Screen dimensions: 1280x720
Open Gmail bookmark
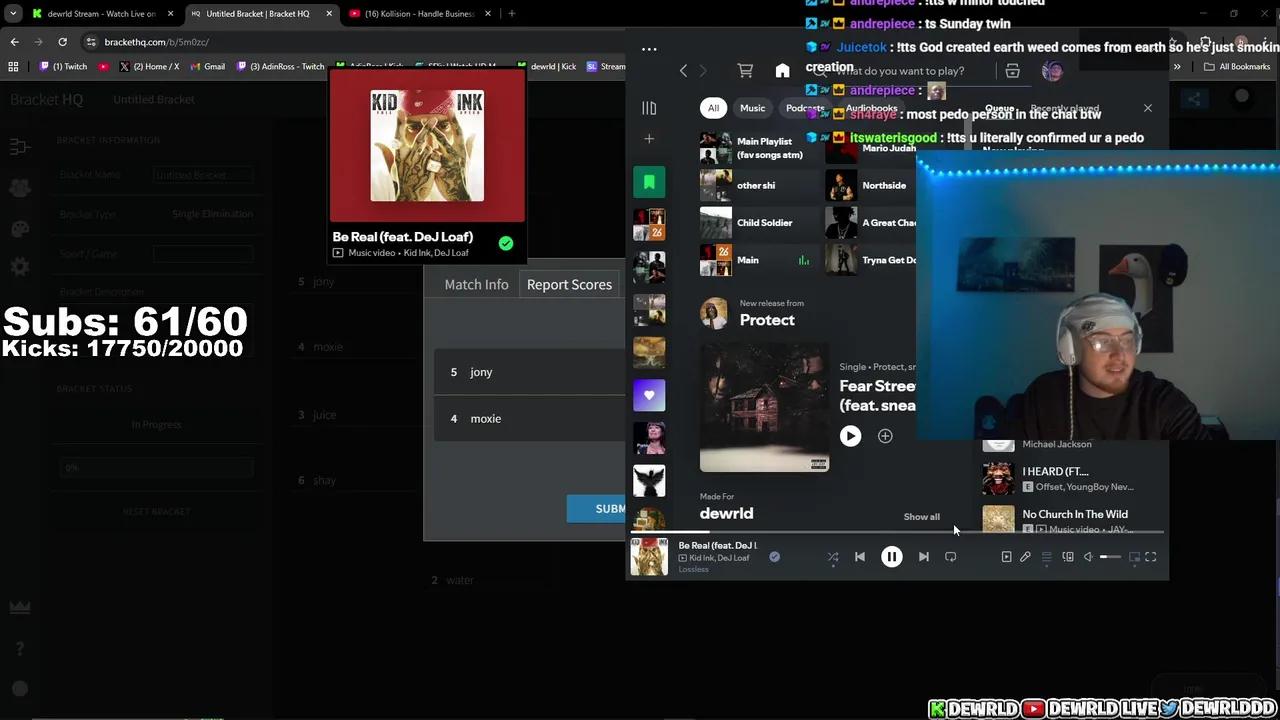pos(207,66)
